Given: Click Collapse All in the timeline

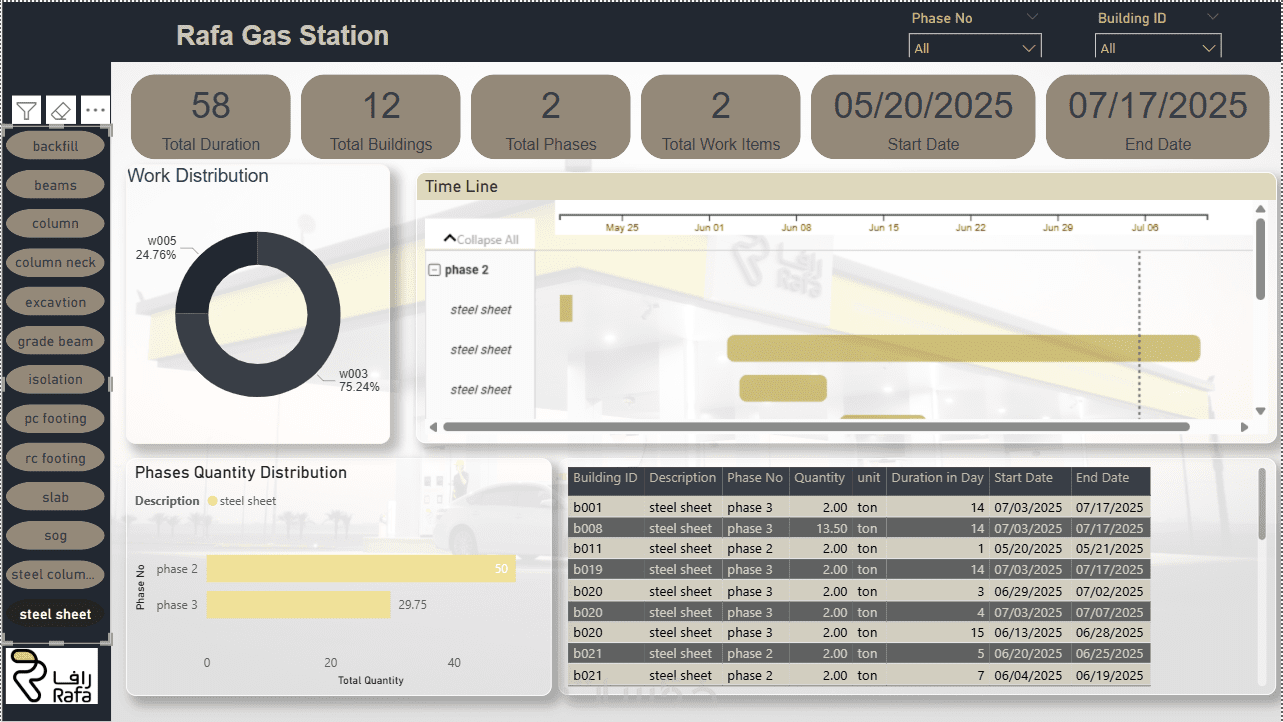Looking at the screenshot, I should coord(481,240).
